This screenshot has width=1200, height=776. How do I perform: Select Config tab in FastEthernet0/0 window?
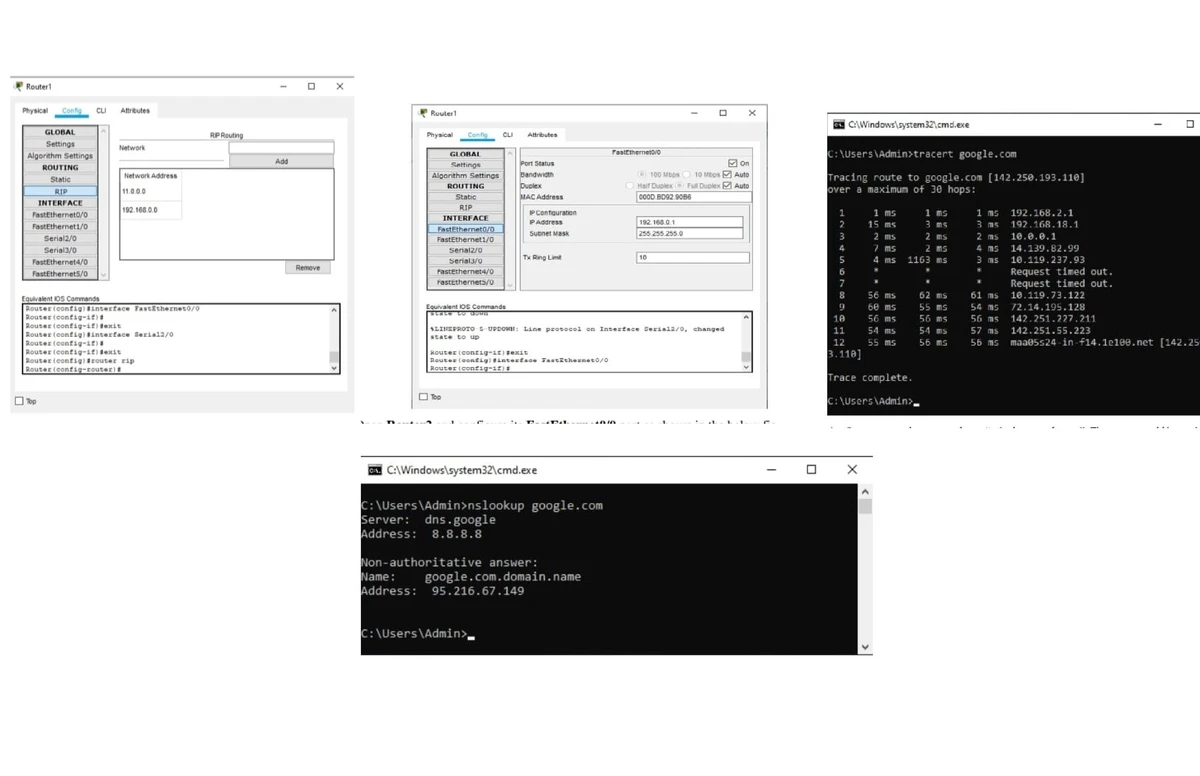477,135
